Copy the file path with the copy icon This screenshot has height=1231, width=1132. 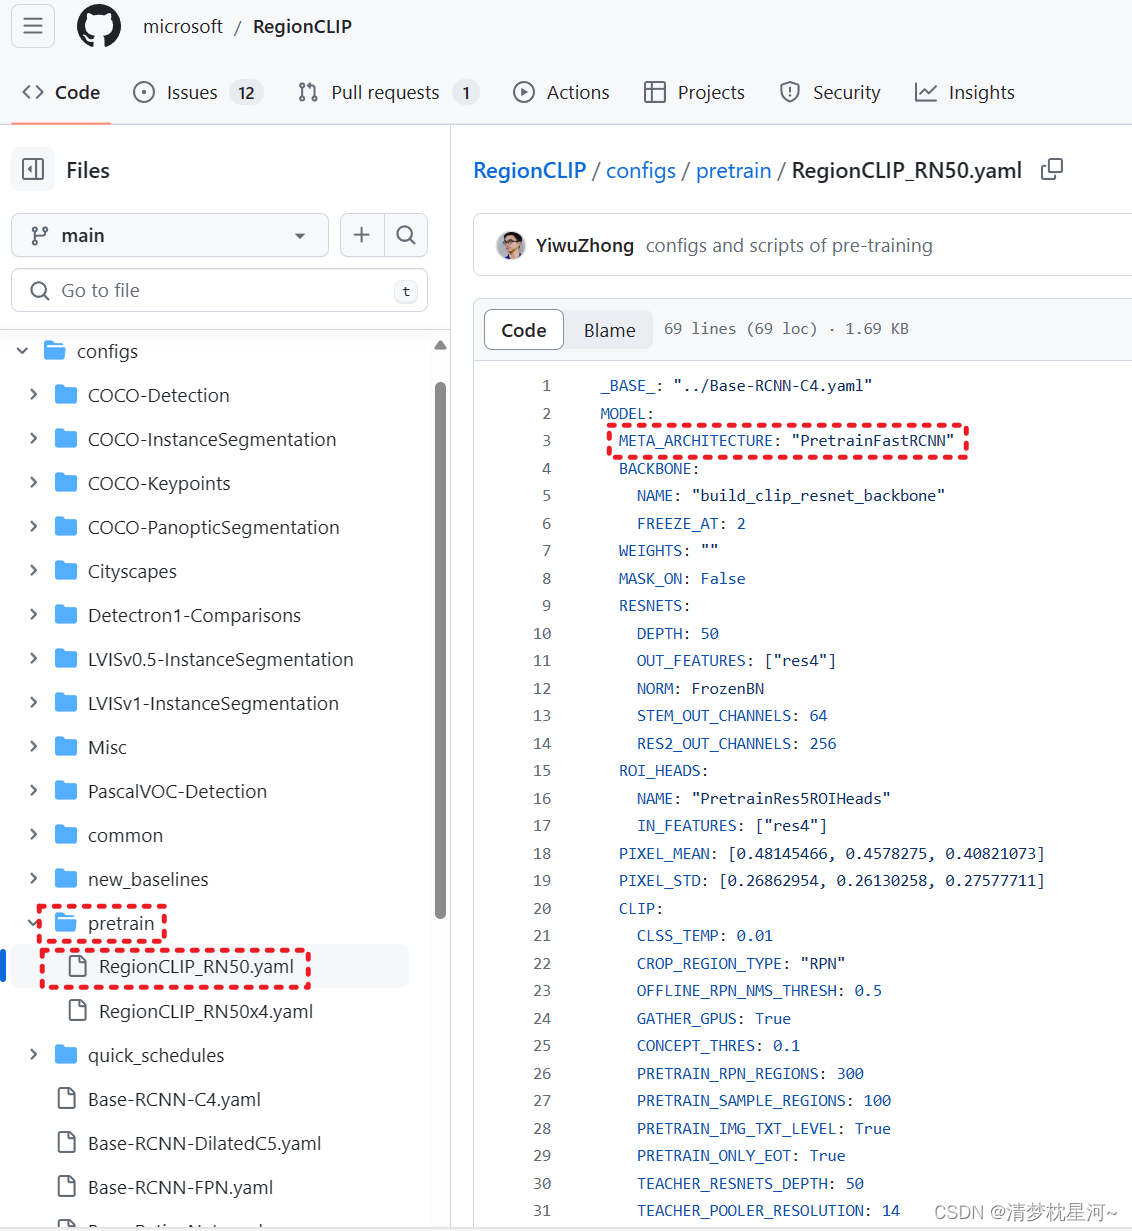[x=1052, y=170]
